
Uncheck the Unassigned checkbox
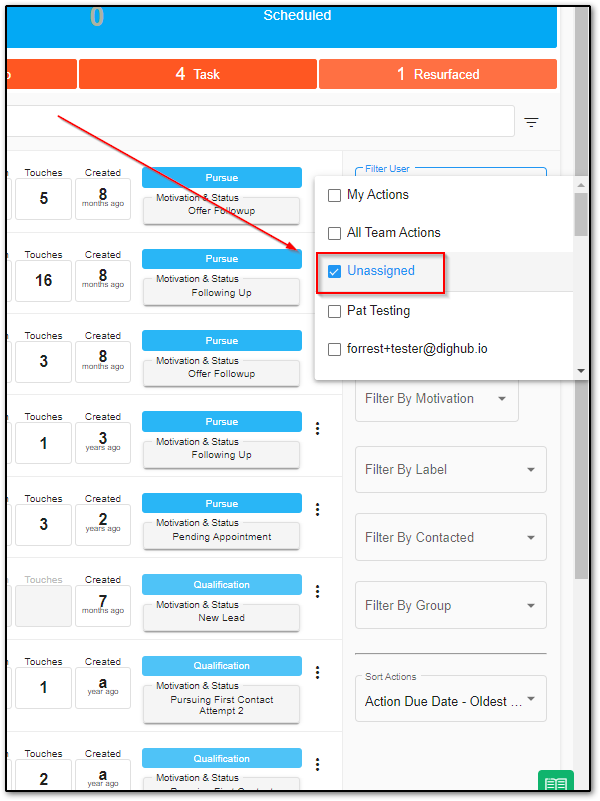[334, 271]
